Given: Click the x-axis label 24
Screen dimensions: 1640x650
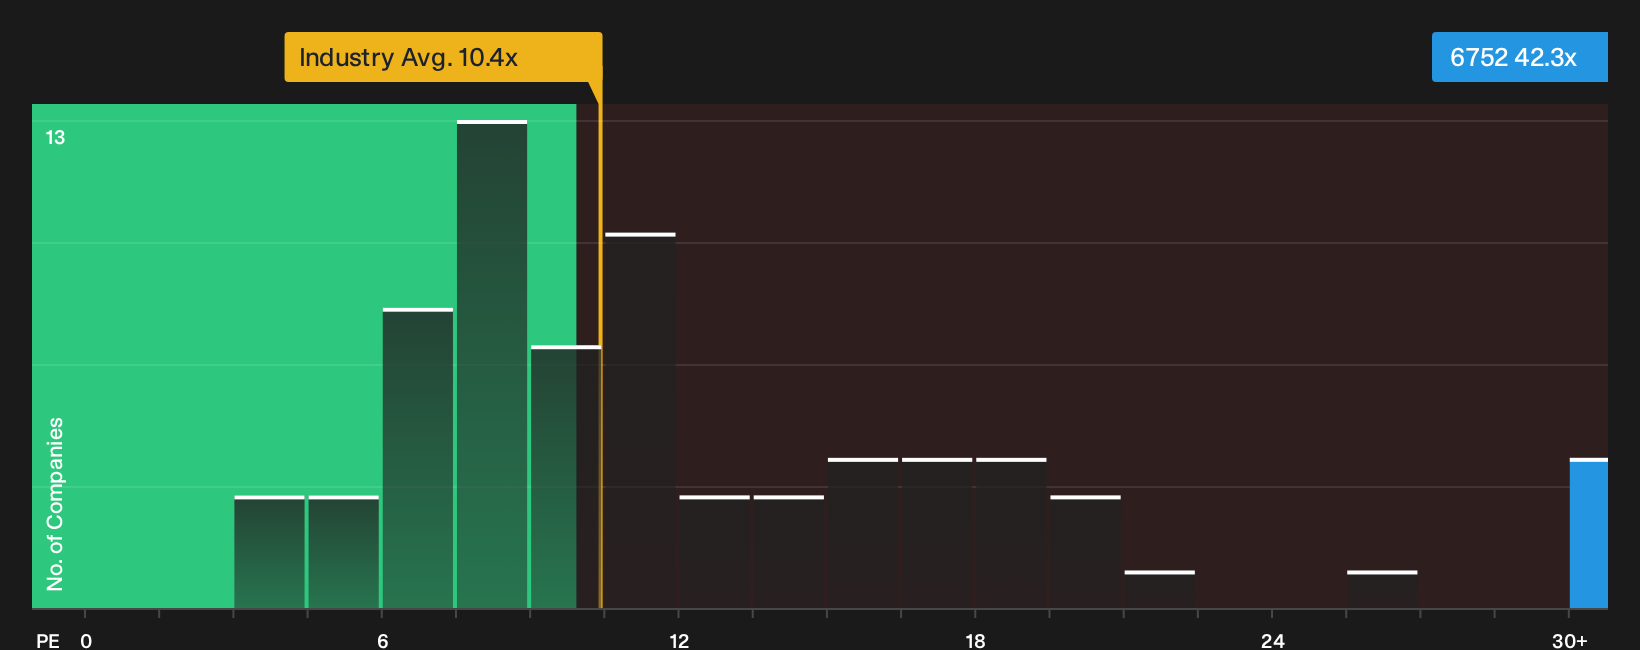Looking at the screenshot, I should pyautogui.click(x=1272, y=640).
